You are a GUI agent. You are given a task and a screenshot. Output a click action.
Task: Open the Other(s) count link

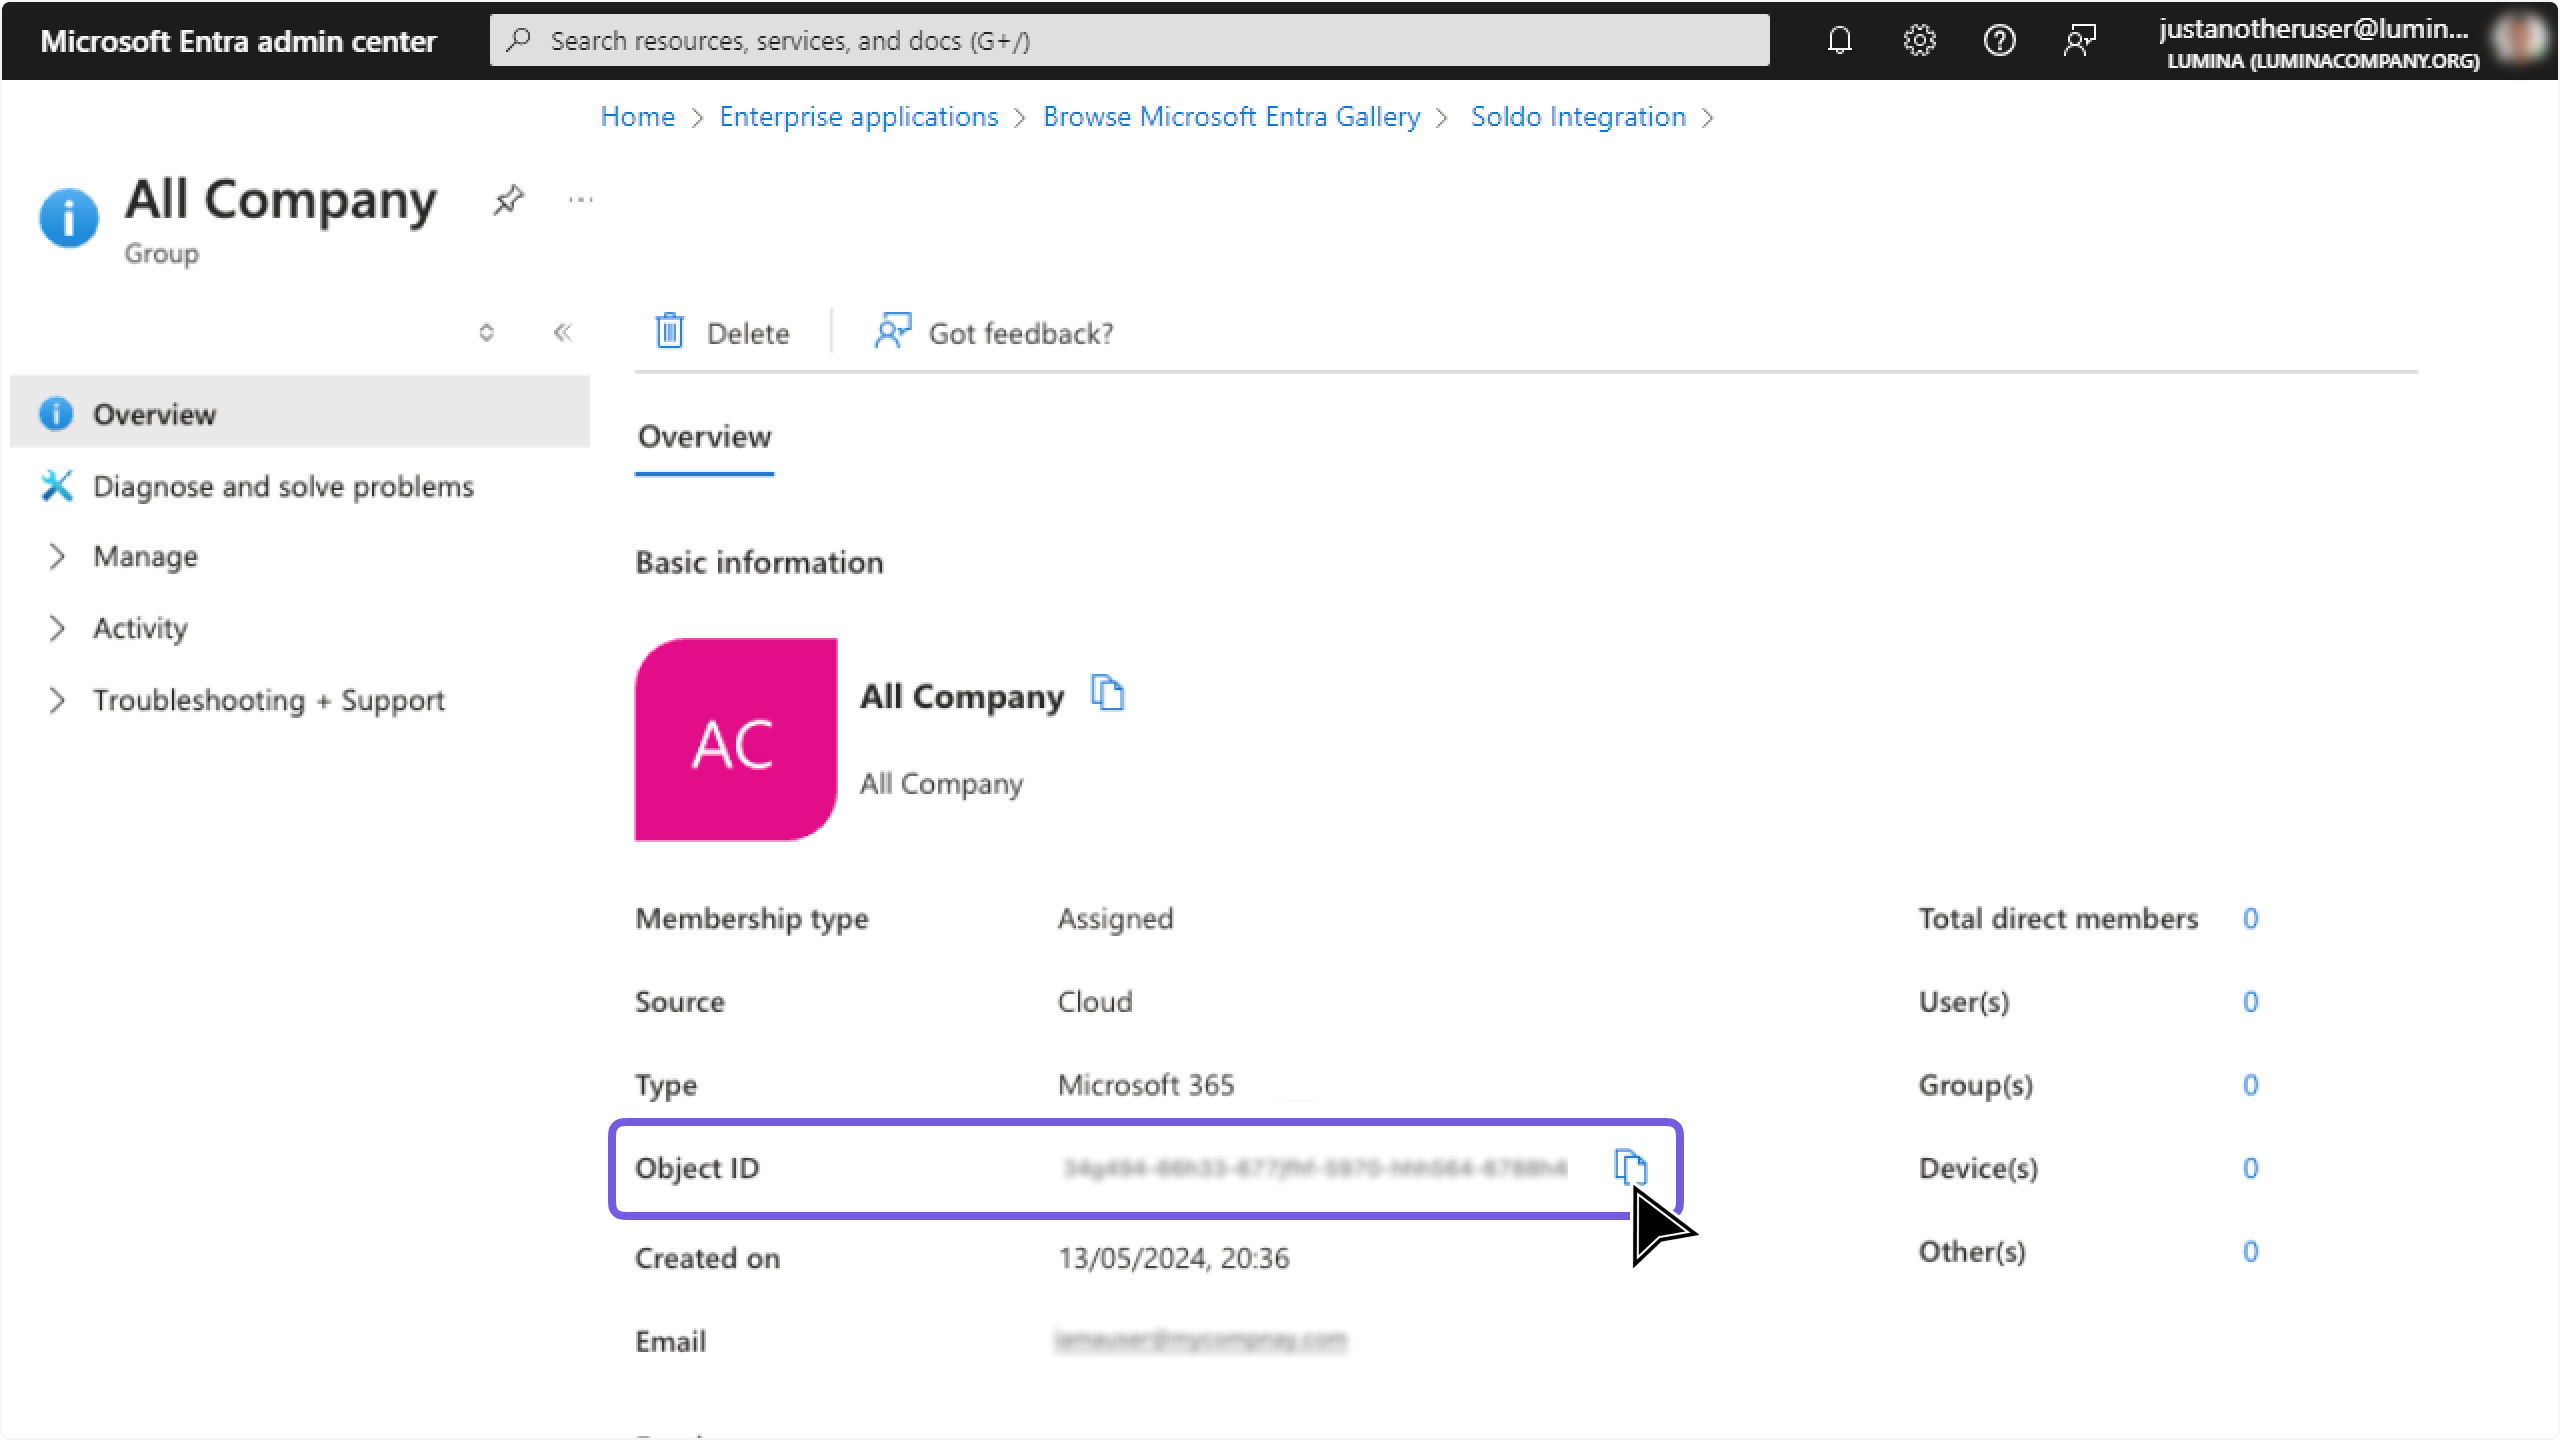coord(2250,1250)
